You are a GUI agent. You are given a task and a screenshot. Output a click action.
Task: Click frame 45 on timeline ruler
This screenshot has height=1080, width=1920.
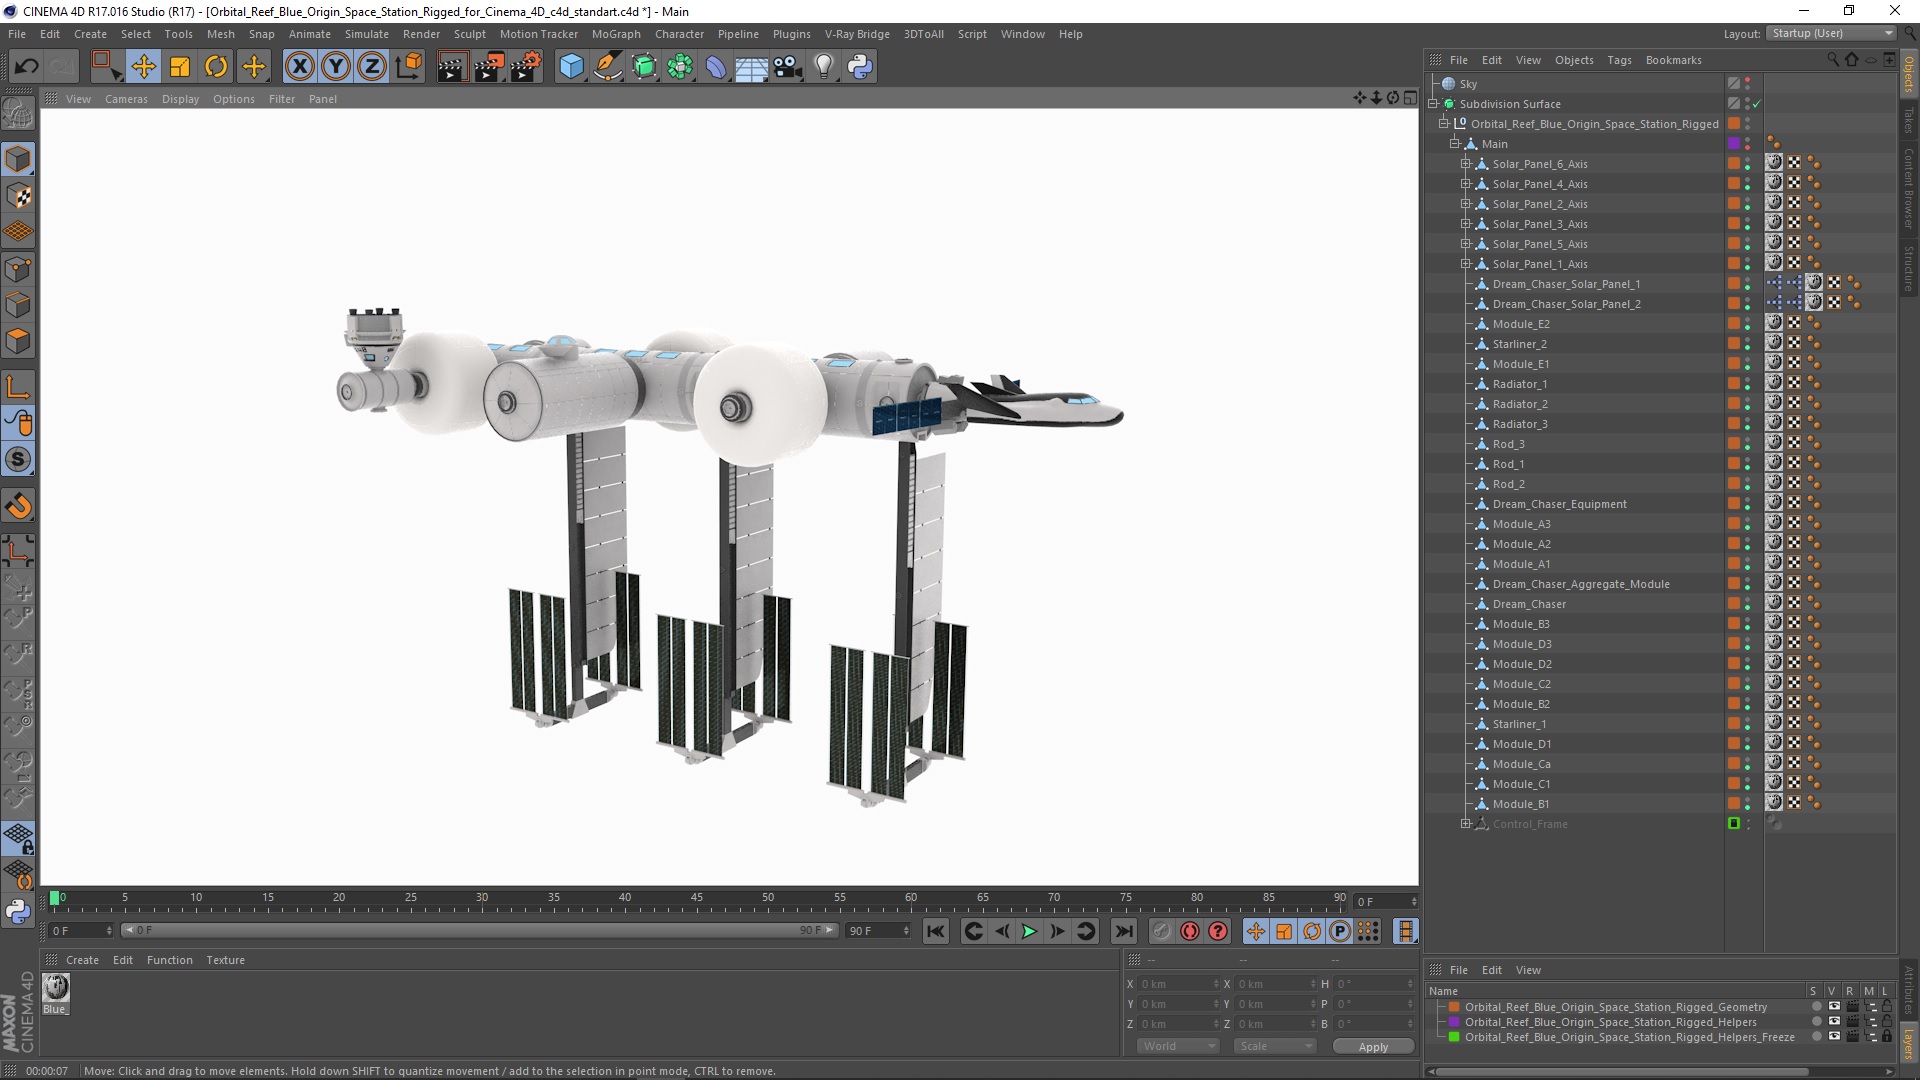point(696,898)
